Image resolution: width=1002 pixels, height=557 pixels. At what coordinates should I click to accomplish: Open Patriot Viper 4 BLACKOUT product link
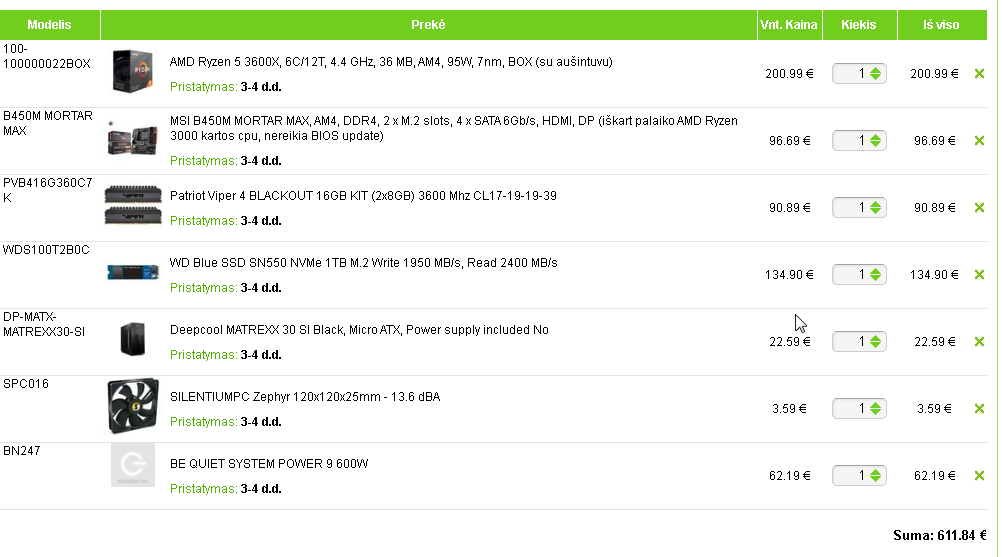pos(363,196)
